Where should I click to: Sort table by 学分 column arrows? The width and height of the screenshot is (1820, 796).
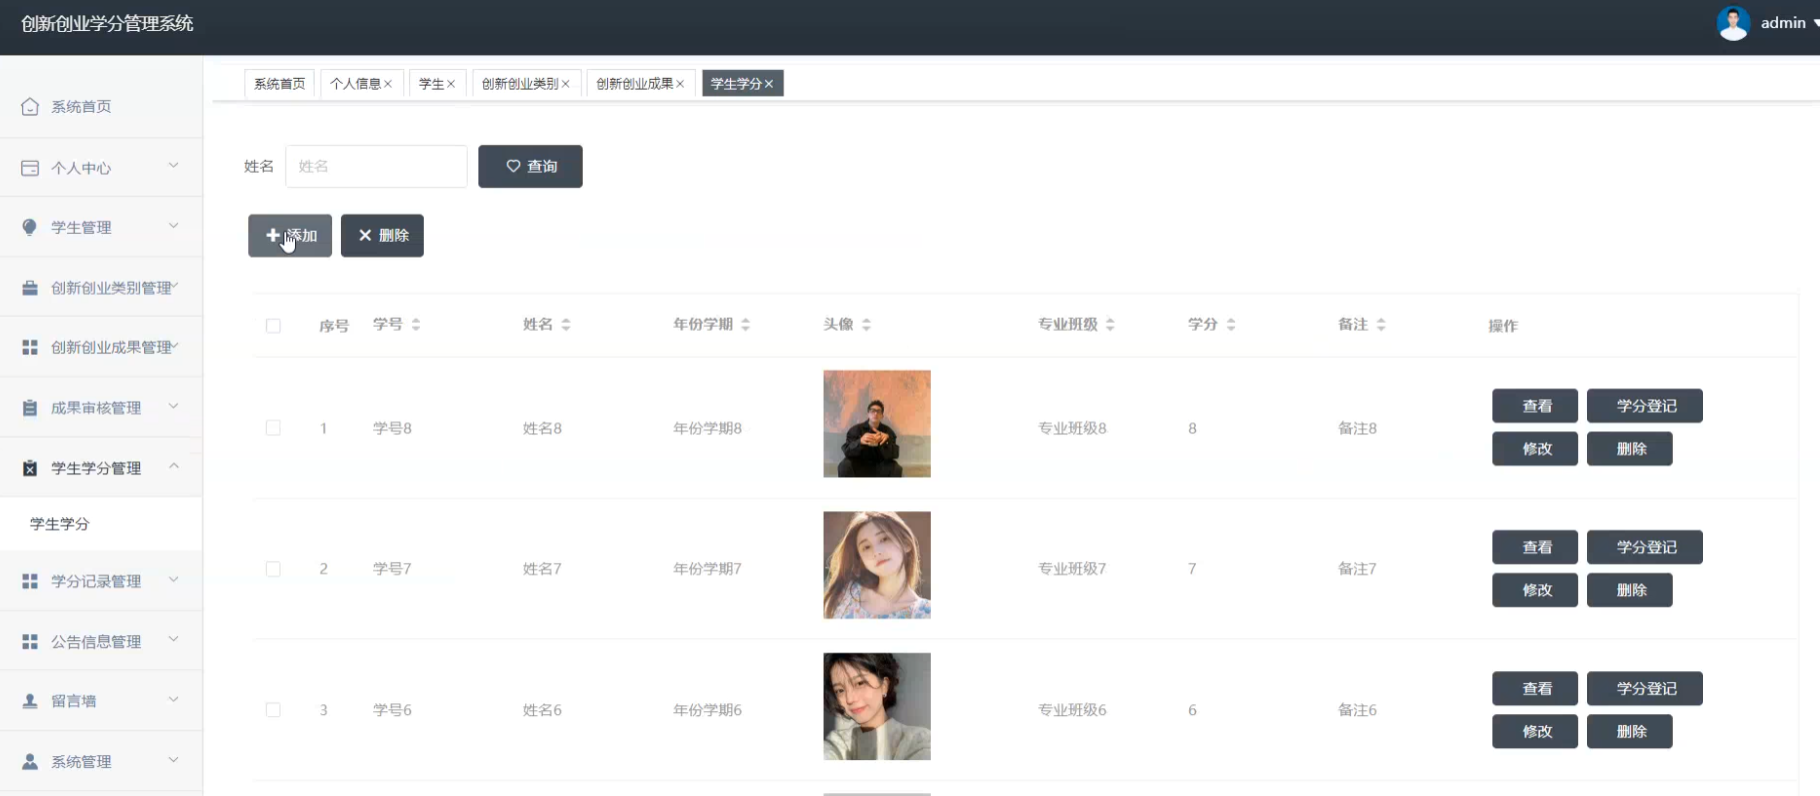point(1231,324)
